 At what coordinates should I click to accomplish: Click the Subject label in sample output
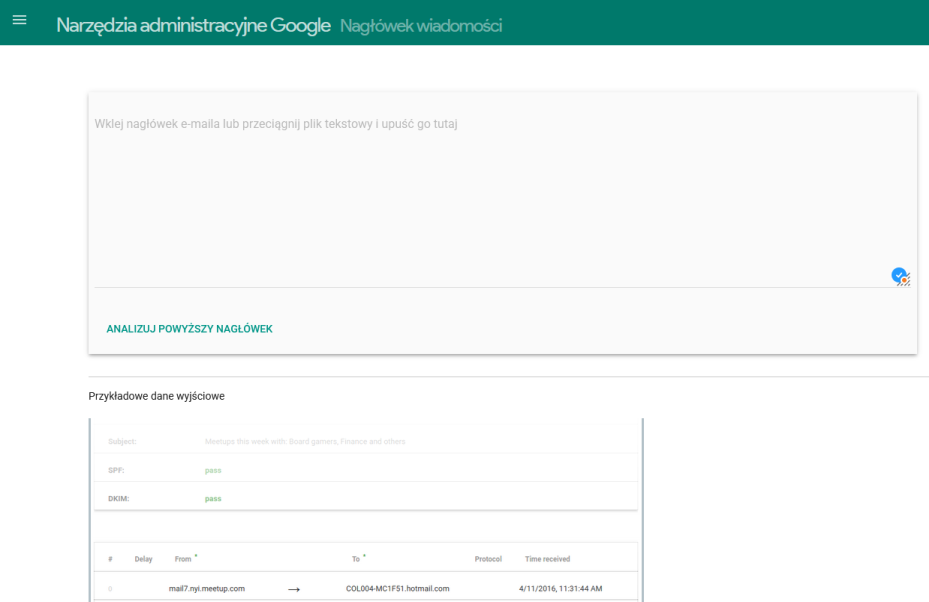122,441
